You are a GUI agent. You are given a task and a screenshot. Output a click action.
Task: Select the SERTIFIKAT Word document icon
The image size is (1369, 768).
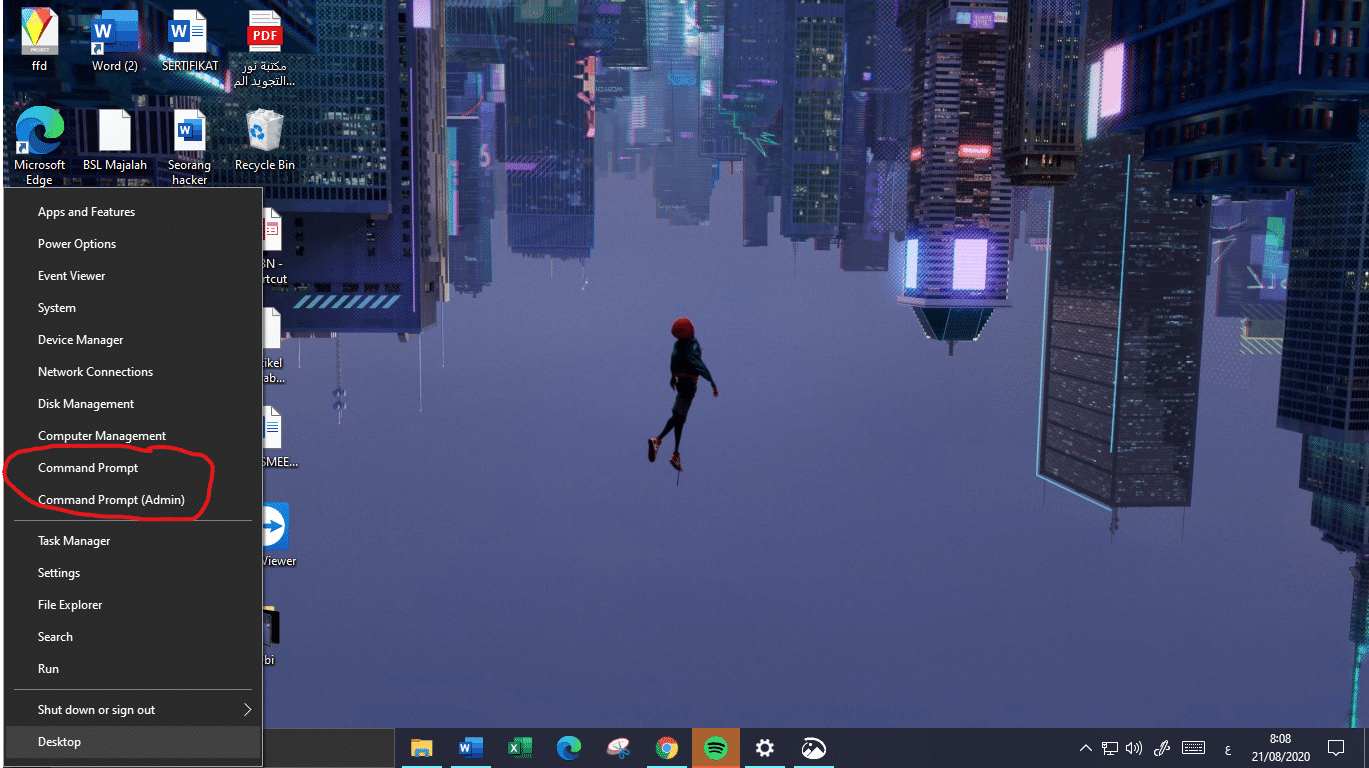coord(189,40)
